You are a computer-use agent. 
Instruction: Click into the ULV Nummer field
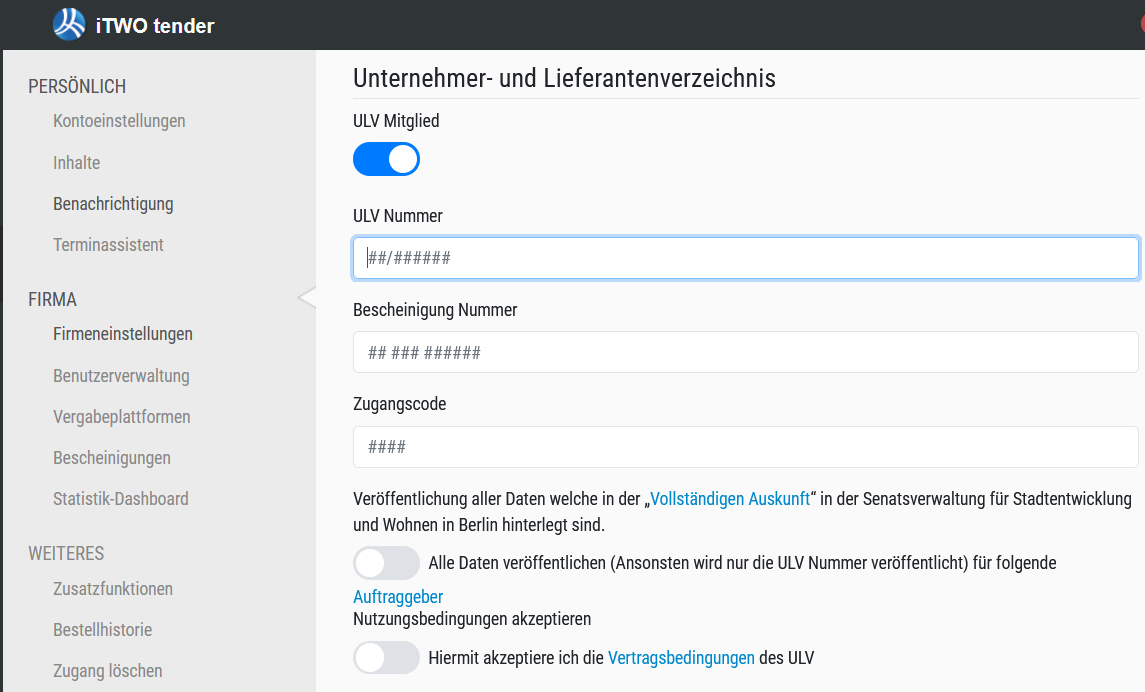pos(745,258)
